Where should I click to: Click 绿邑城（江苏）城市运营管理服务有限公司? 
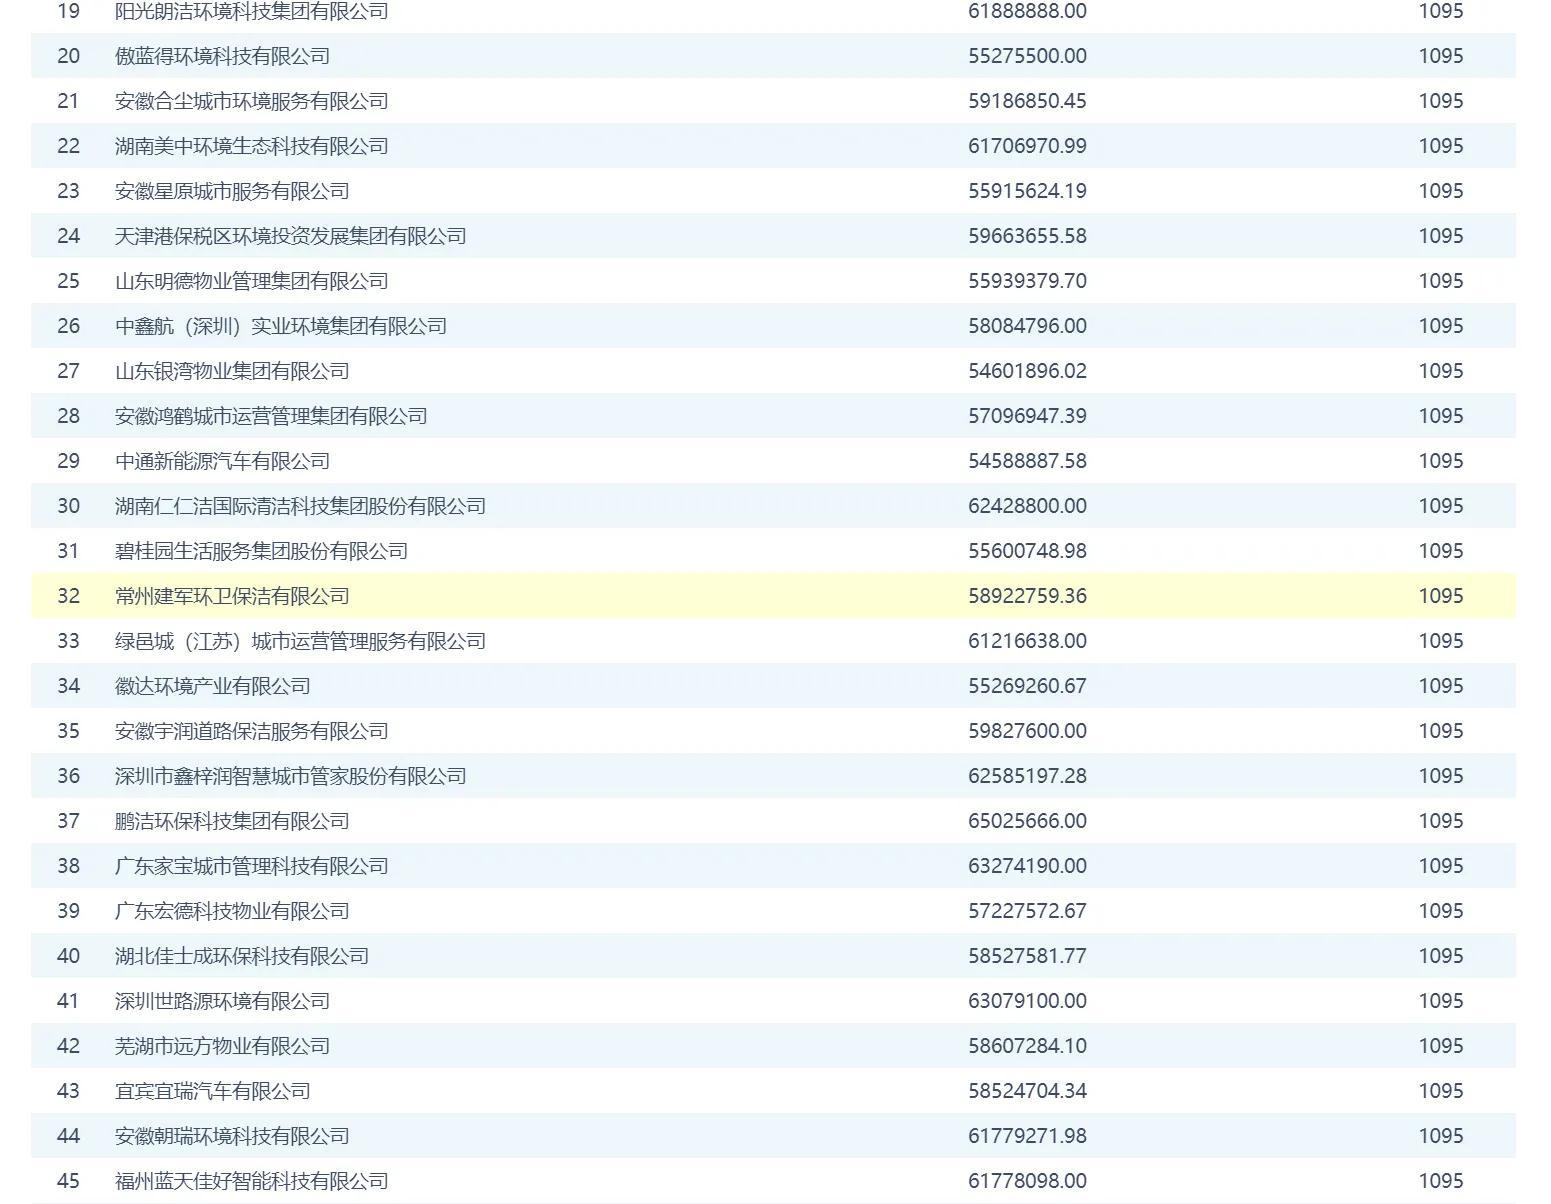point(300,641)
